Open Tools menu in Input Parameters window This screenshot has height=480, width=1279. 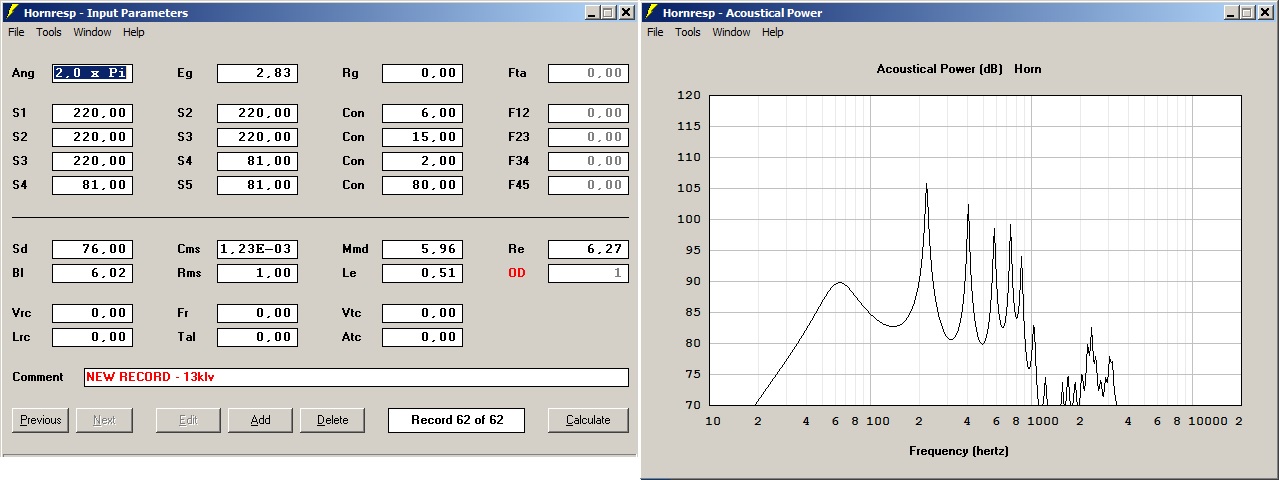point(49,32)
